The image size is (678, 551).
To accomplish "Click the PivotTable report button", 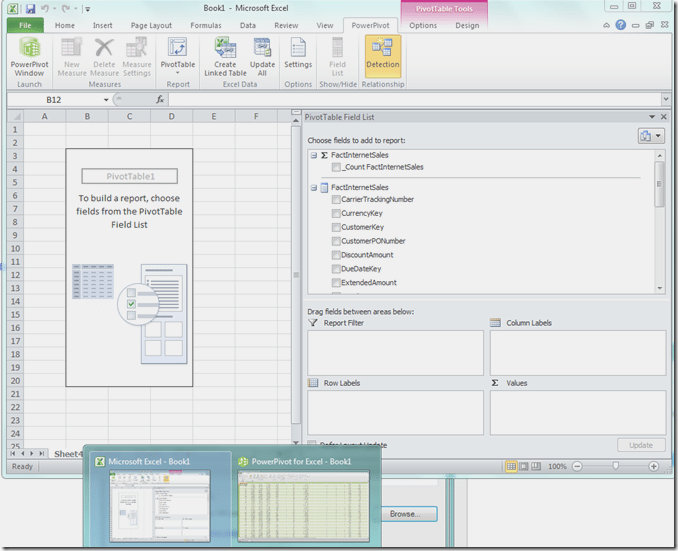I will click(x=178, y=54).
